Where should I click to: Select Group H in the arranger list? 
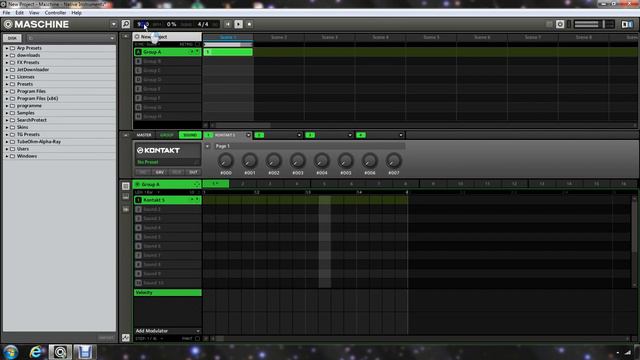tap(167, 116)
